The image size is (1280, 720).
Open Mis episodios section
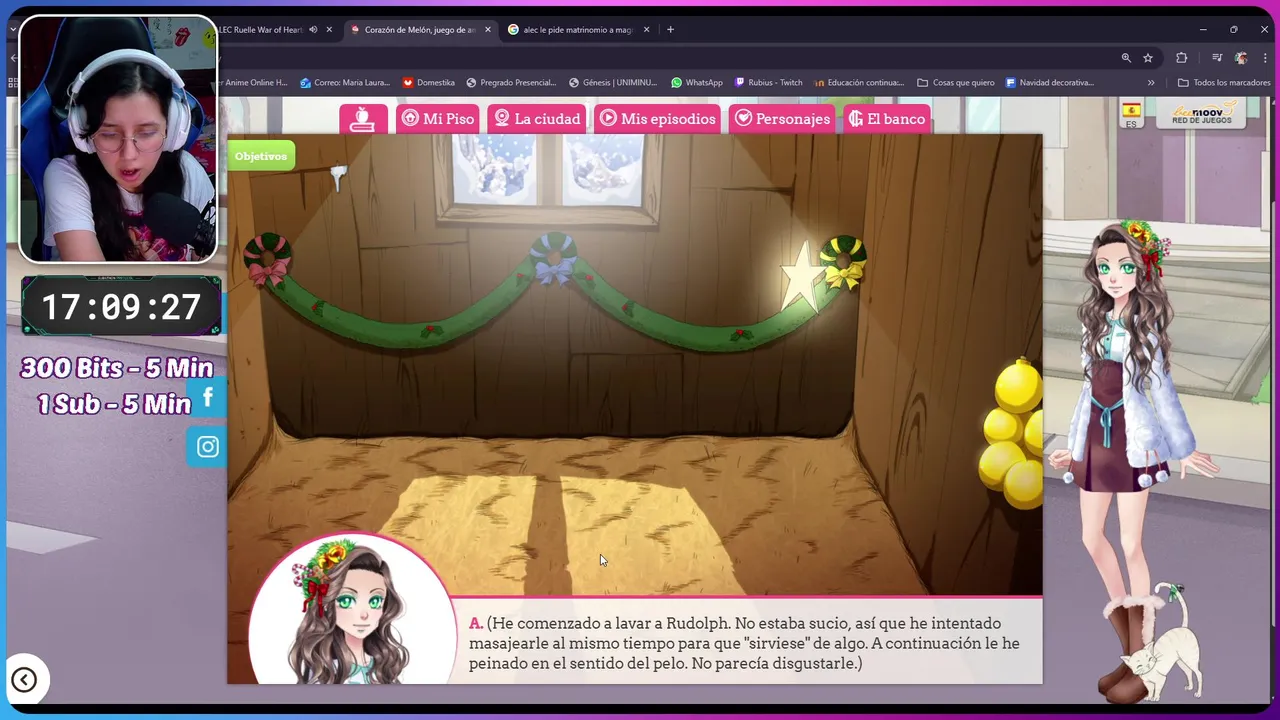click(x=658, y=119)
